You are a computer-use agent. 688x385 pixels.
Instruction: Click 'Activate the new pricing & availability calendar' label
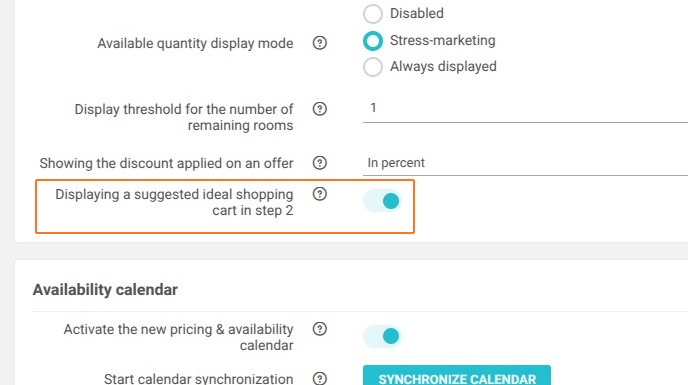coord(179,337)
